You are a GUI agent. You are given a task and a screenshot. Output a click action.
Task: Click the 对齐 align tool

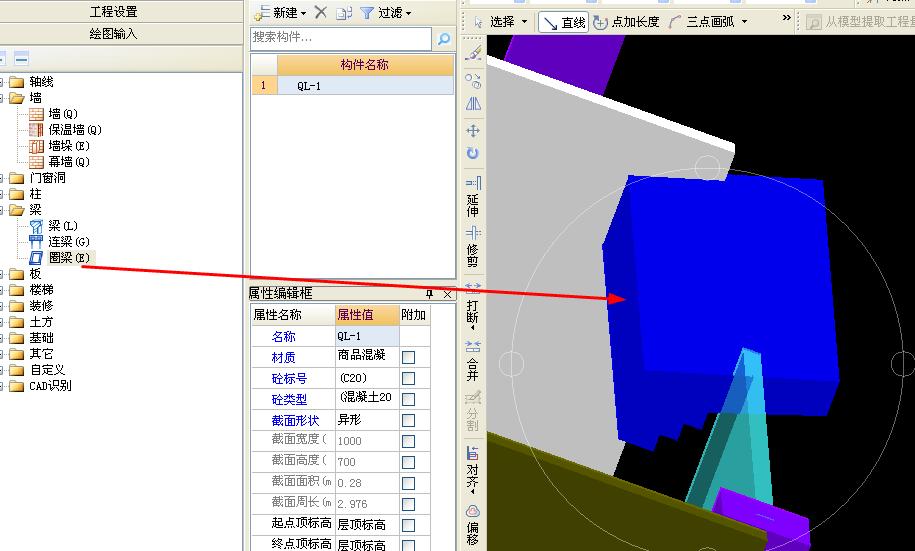[473, 470]
